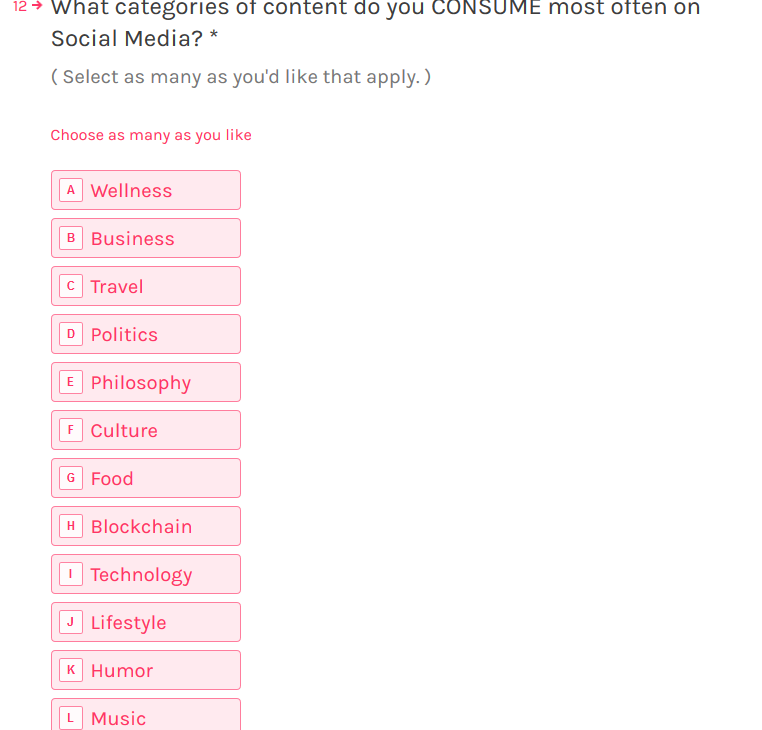
Task: Click the 'Choose as many as you like' hint
Action: click(151, 135)
